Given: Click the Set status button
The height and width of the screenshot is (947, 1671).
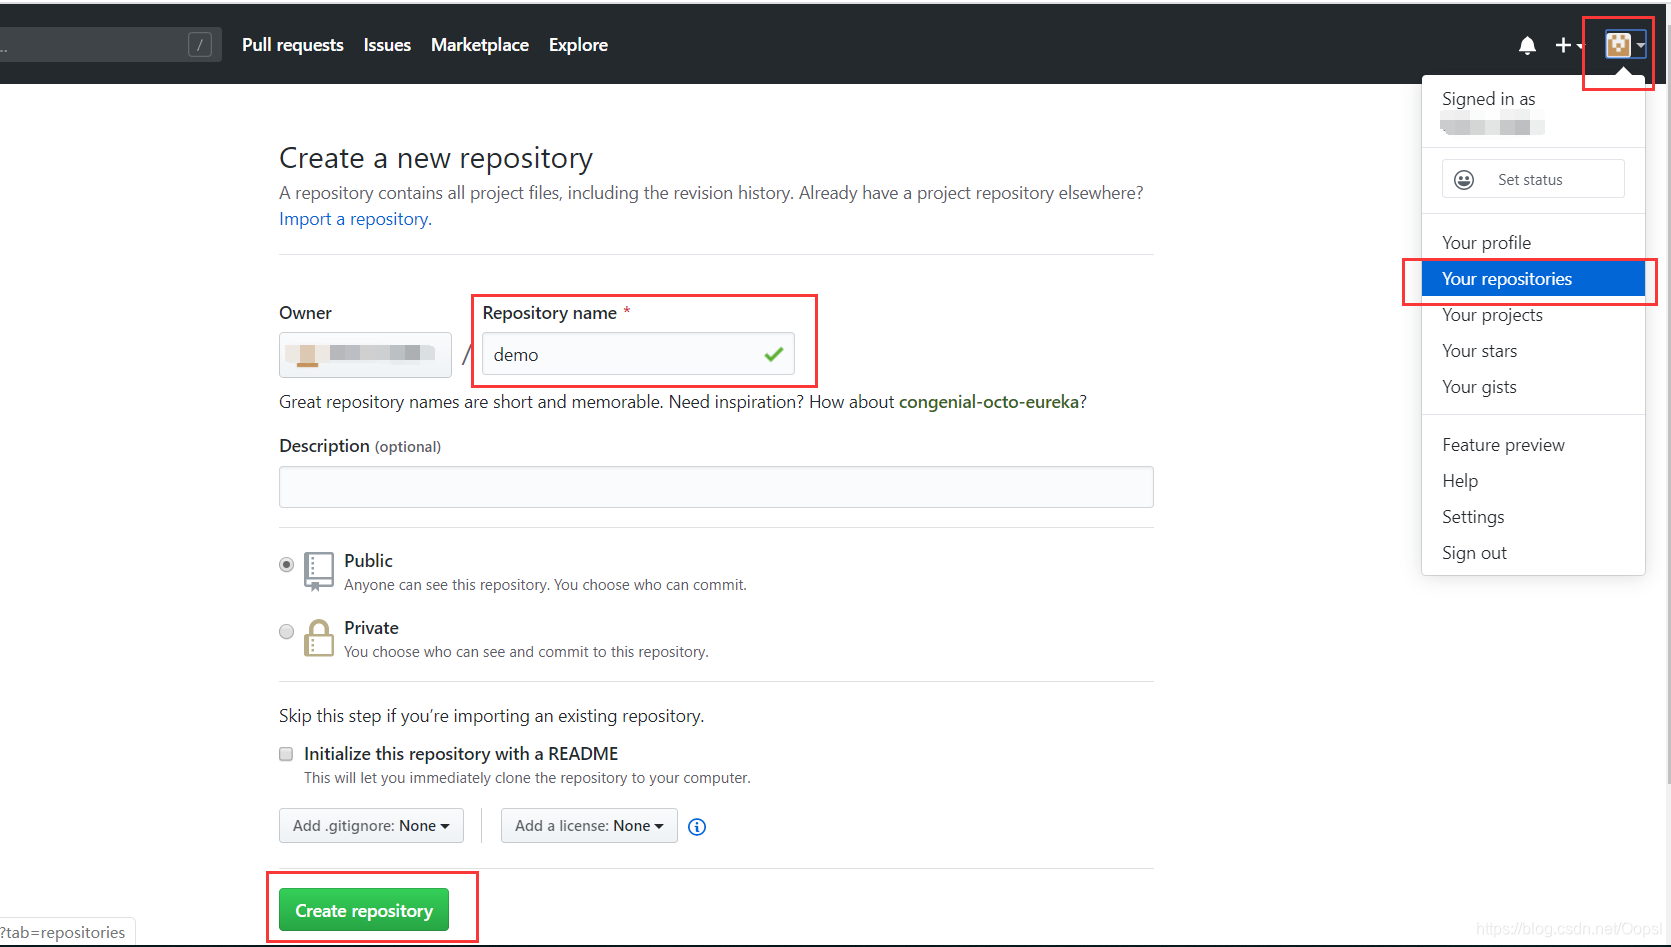Looking at the screenshot, I should [1533, 179].
